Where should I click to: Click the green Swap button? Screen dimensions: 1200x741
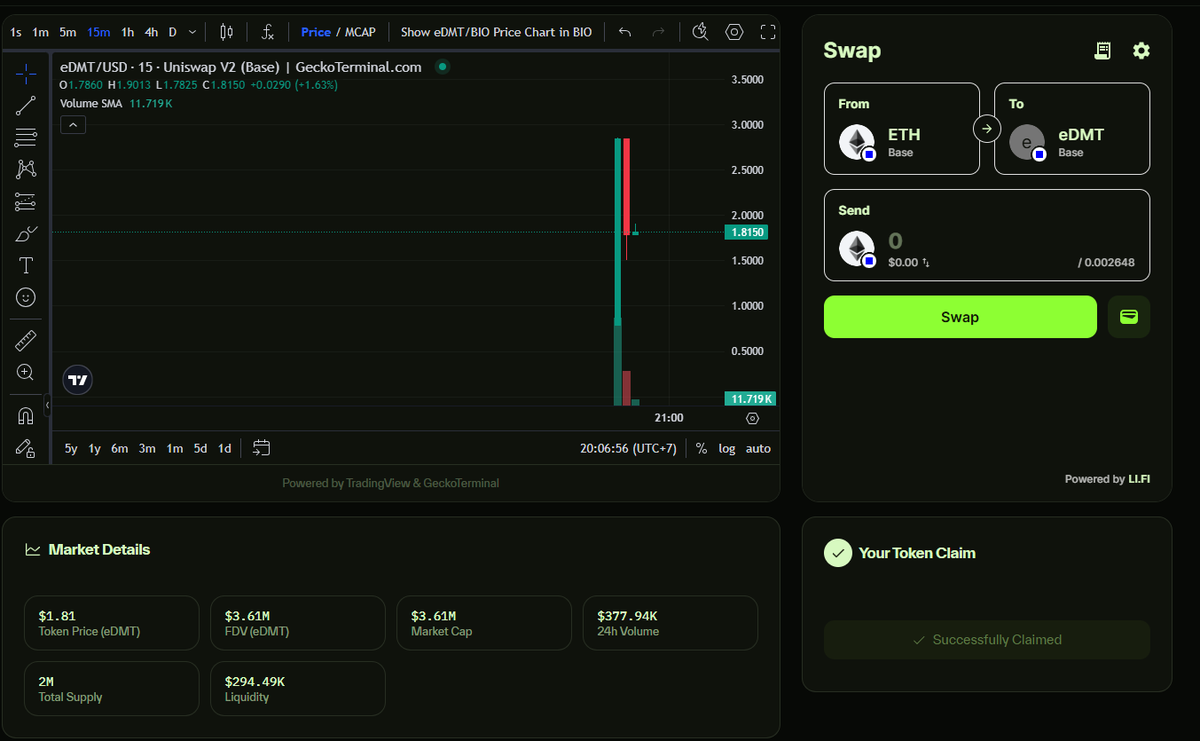960,317
